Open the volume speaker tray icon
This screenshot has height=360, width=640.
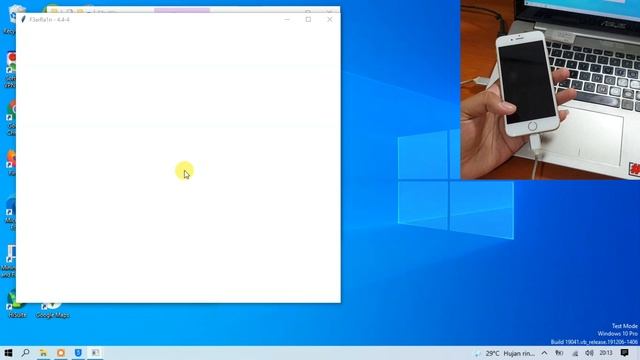pyautogui.click(x=589, y=353)
